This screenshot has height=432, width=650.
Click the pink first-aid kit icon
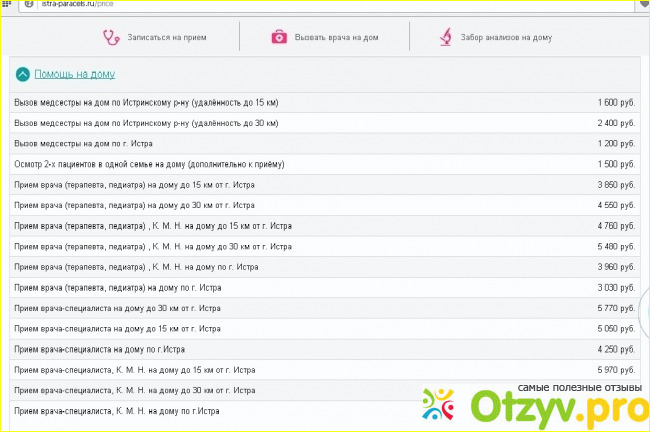pos(279,37)
